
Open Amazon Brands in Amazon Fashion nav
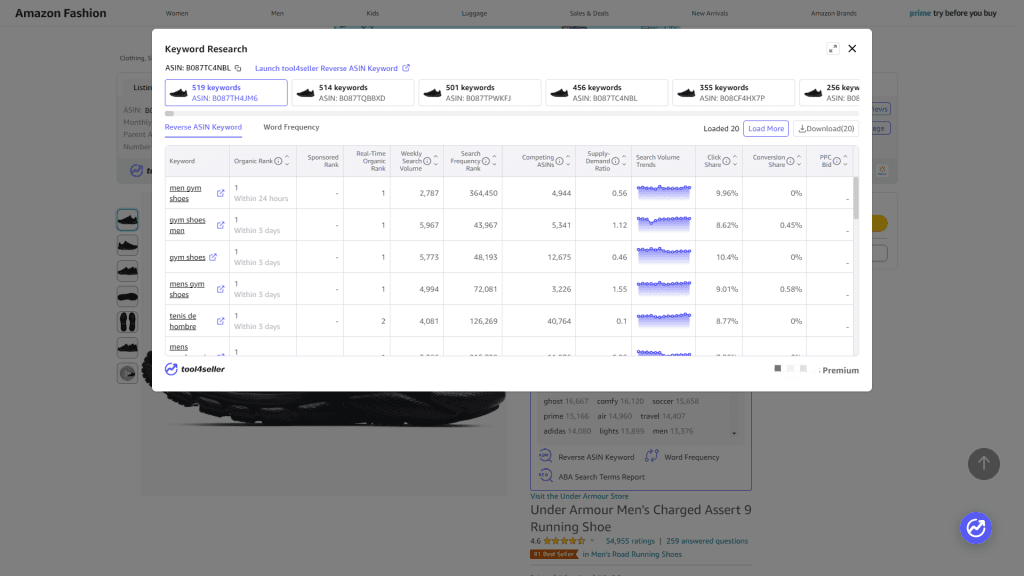click(833, 13)
